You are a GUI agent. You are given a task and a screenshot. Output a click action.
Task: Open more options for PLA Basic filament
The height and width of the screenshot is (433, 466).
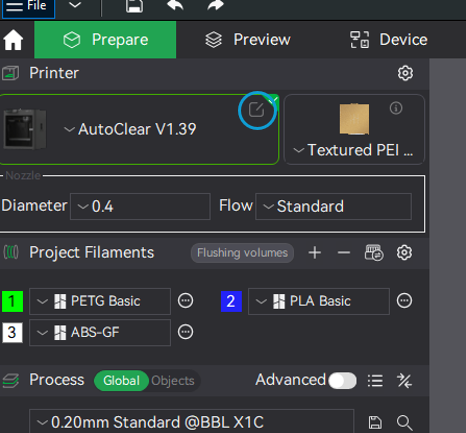click(404, 301)
